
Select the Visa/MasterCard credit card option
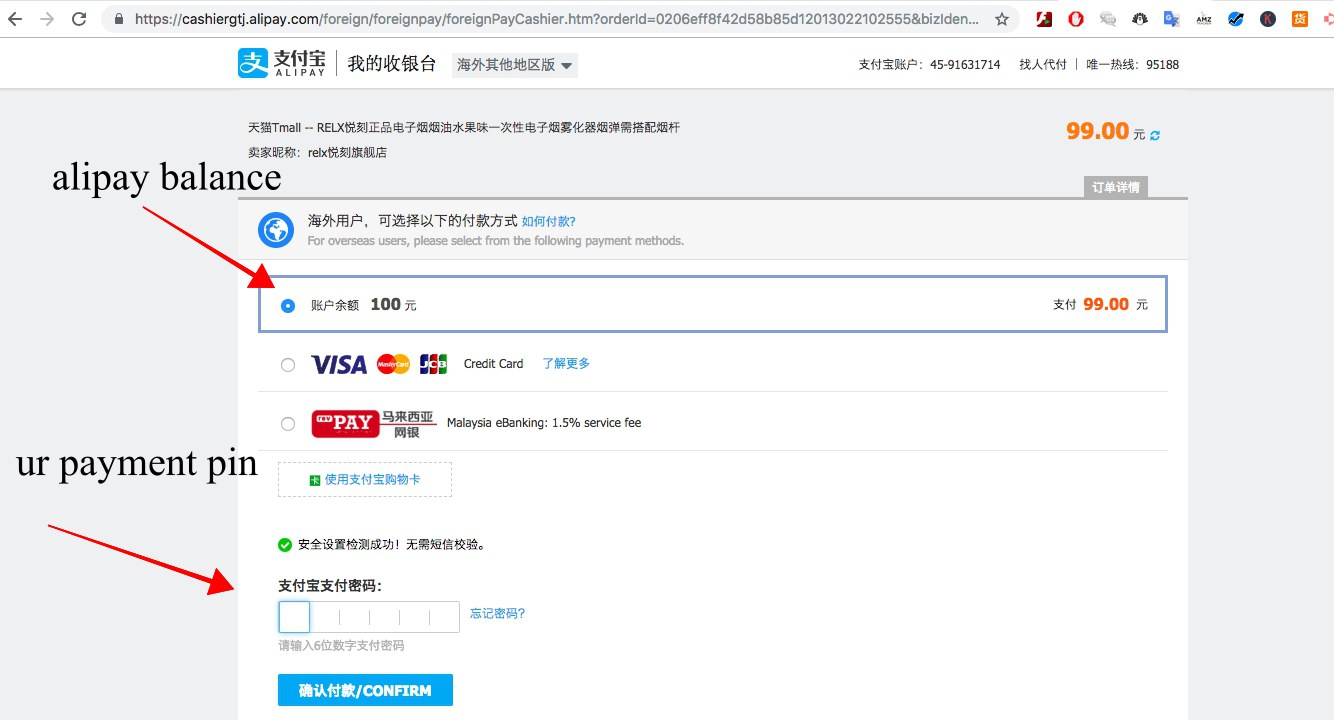click(x=288, y=365)
